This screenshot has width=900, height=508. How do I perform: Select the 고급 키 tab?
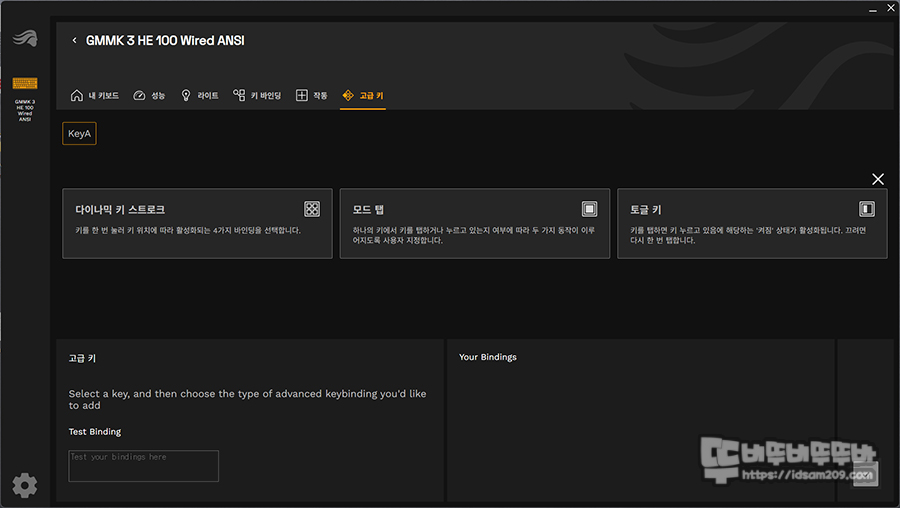tap(363, 95)
